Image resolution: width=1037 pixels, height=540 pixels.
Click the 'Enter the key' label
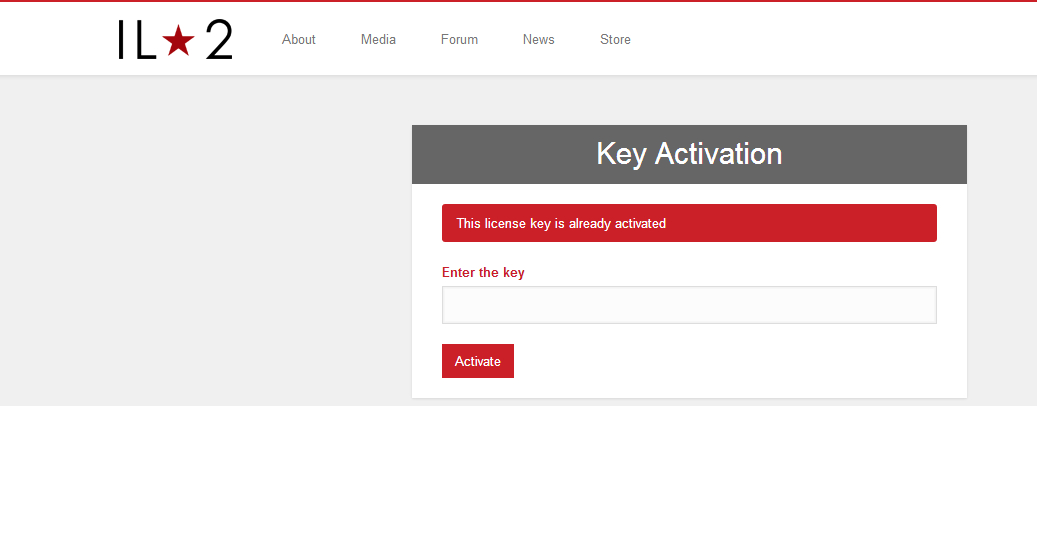(x=483, y=272)
